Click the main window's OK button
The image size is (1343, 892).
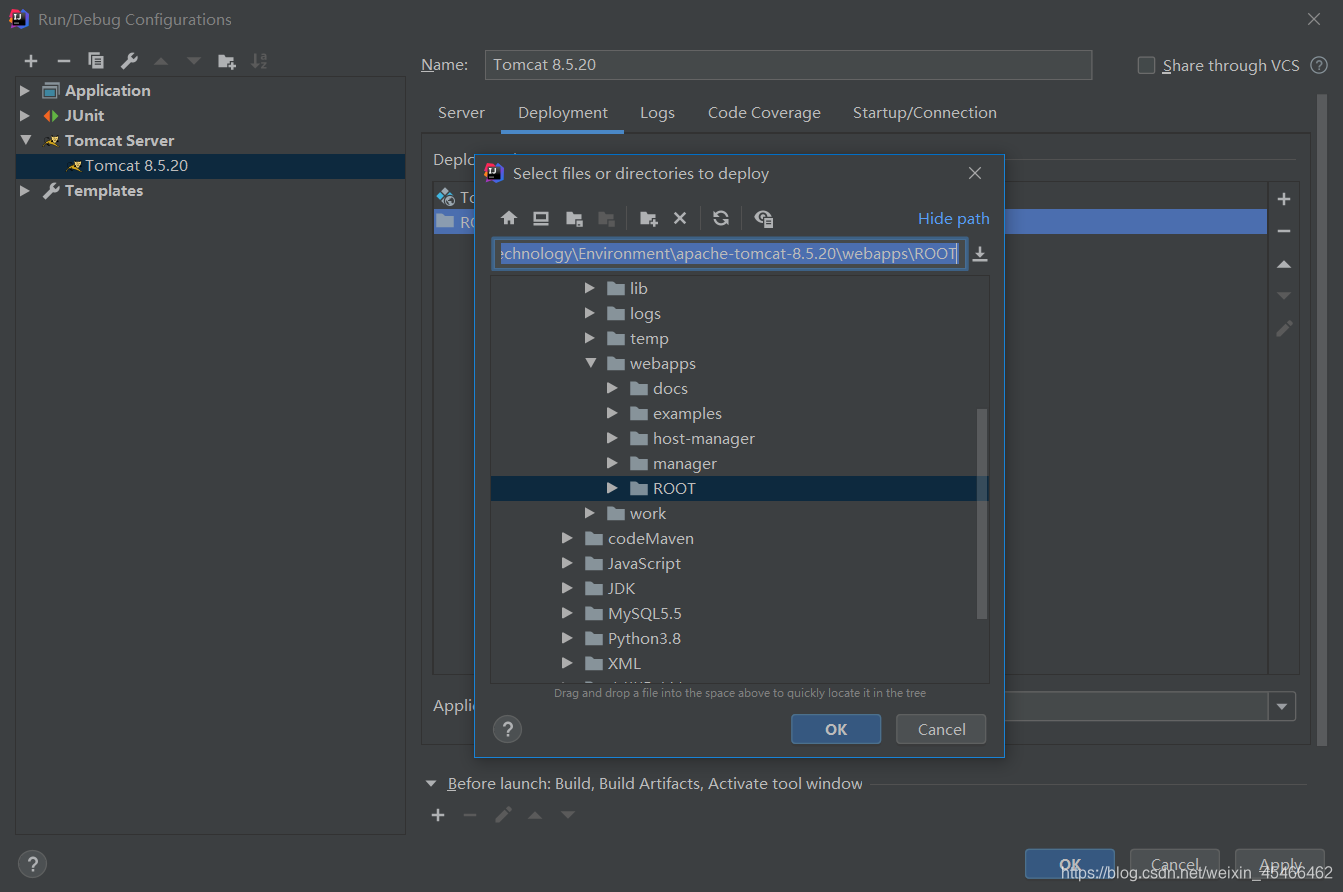click(x=1070, y=864)
